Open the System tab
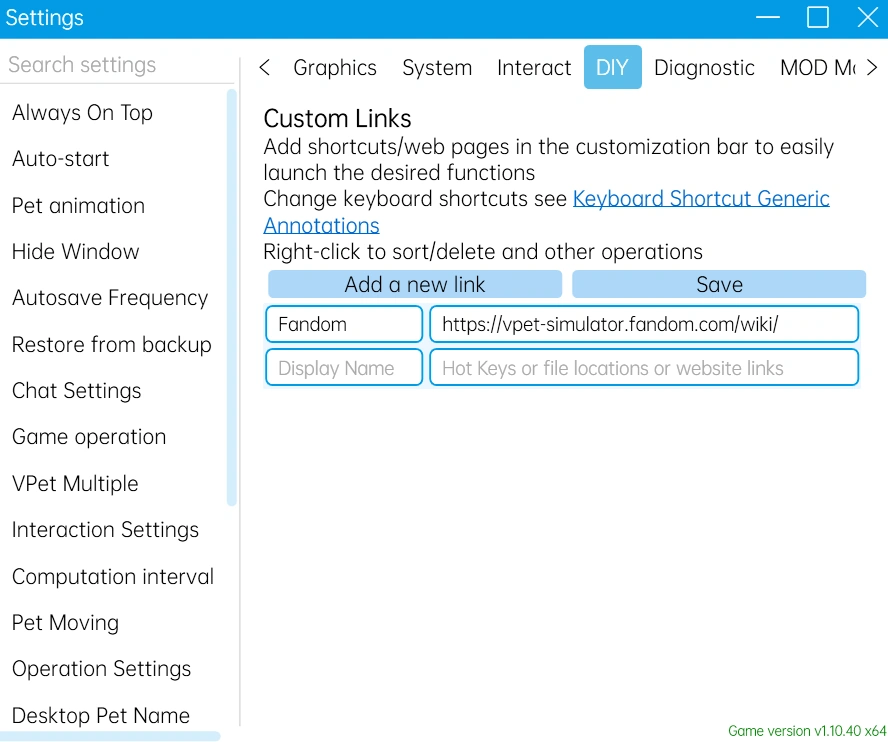This screenshot has height=742, width=888. click(x=437, y=68)
